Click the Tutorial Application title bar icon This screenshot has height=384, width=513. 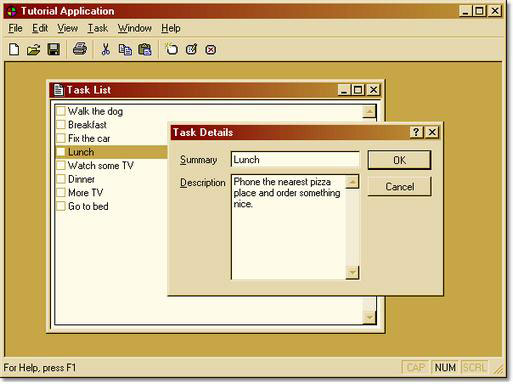coord(12,11)
